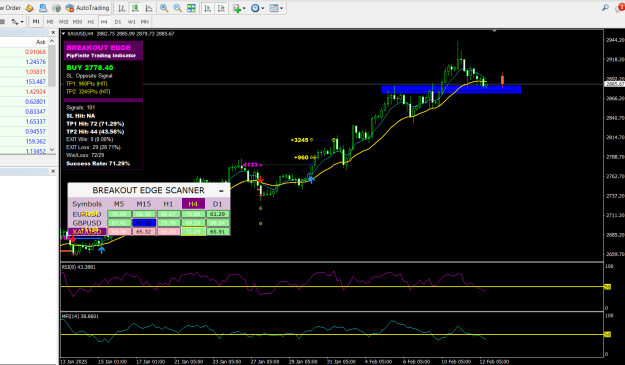This screenshot has height=365, width=625.
Task: Click the MFI(14) indicator label
Action: click(x=80, y=316)
